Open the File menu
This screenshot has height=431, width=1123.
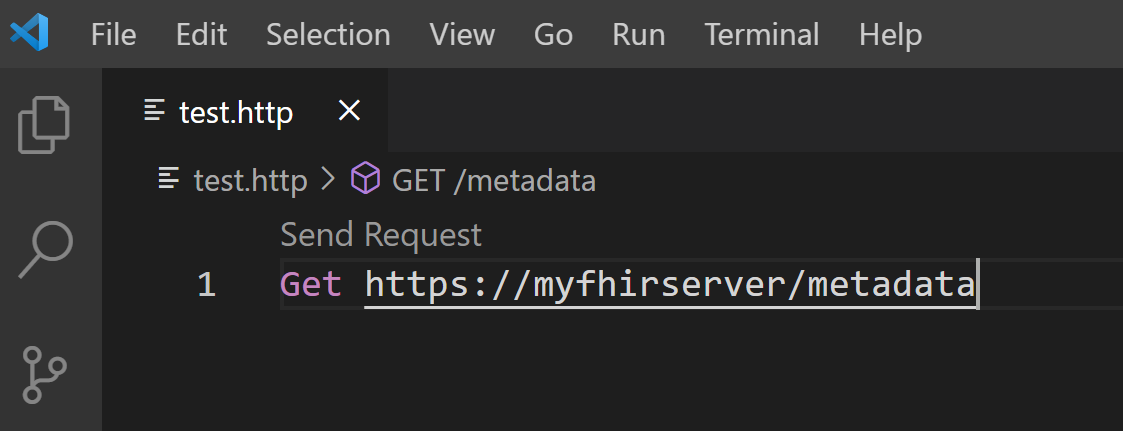(113, 34)
